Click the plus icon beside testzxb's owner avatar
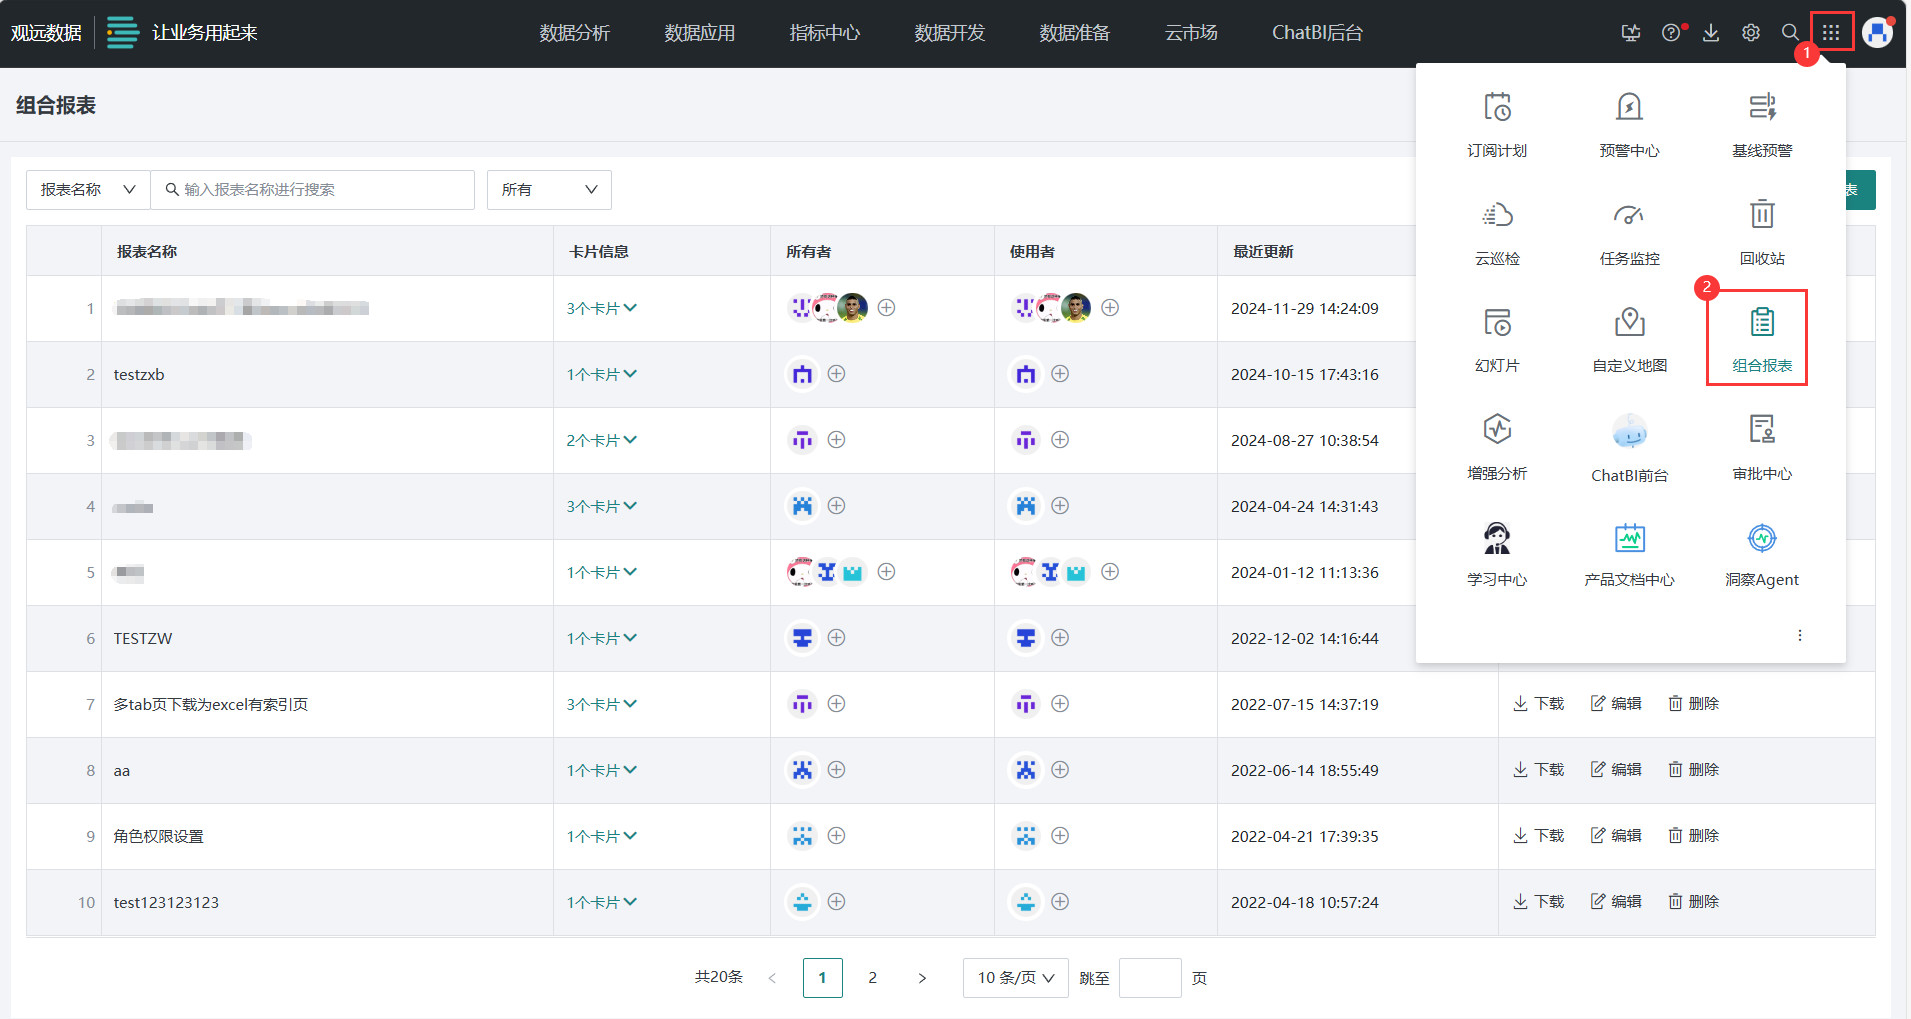 837,374
